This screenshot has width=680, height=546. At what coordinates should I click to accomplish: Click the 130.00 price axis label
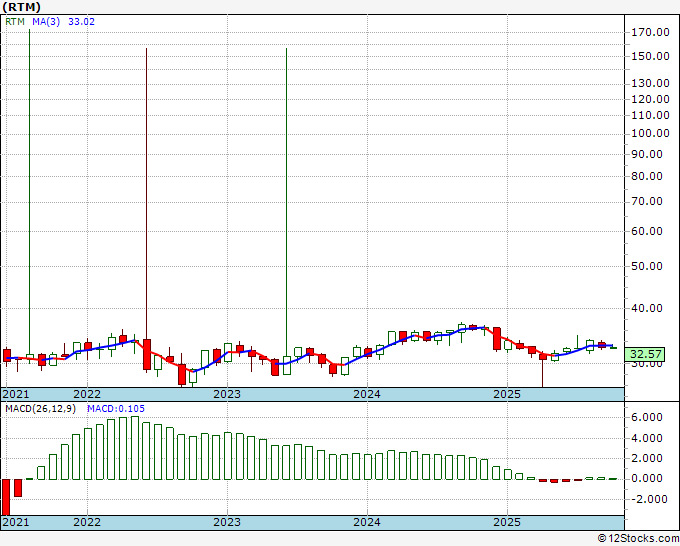651,83
